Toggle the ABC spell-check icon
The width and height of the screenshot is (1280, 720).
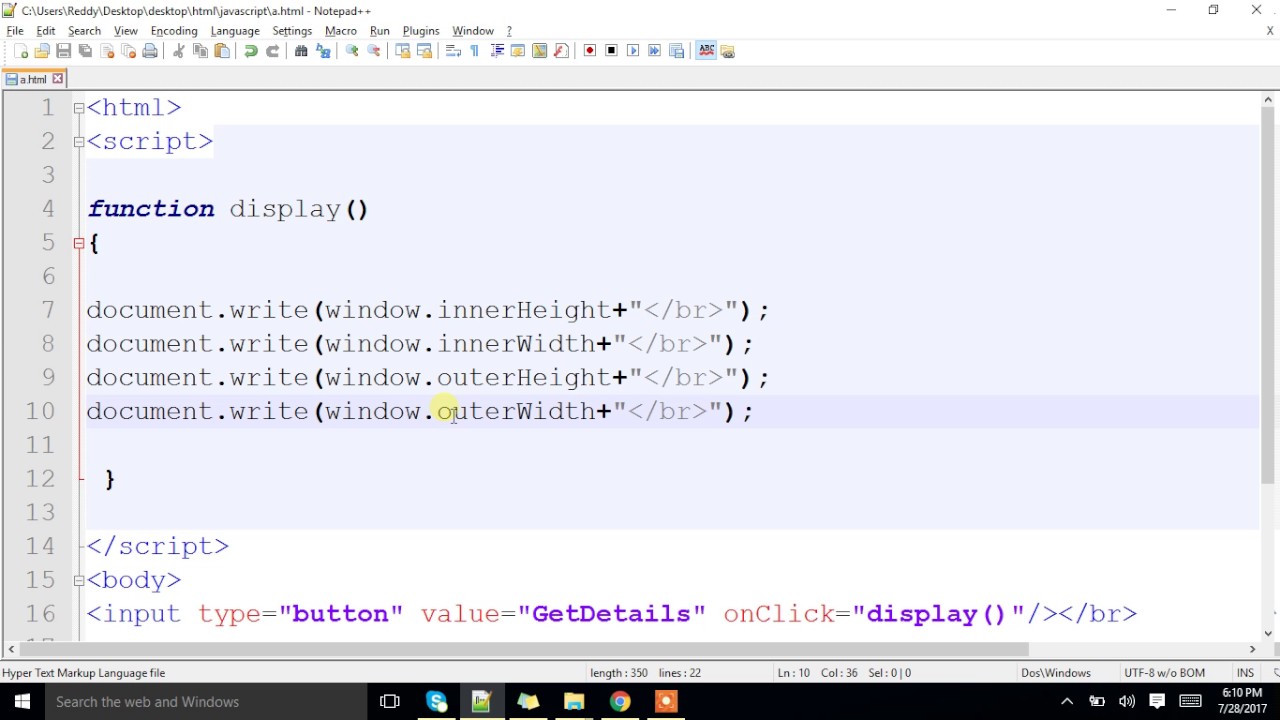pyautogui.click(x=706, y=51)
